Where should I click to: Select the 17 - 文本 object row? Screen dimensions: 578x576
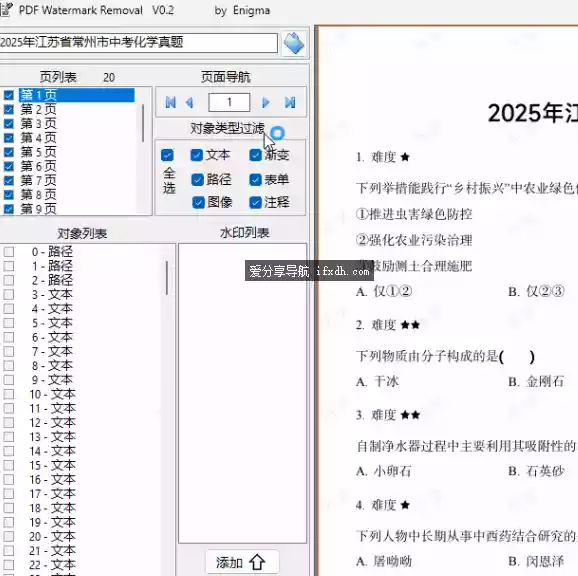tap(52, 493)
